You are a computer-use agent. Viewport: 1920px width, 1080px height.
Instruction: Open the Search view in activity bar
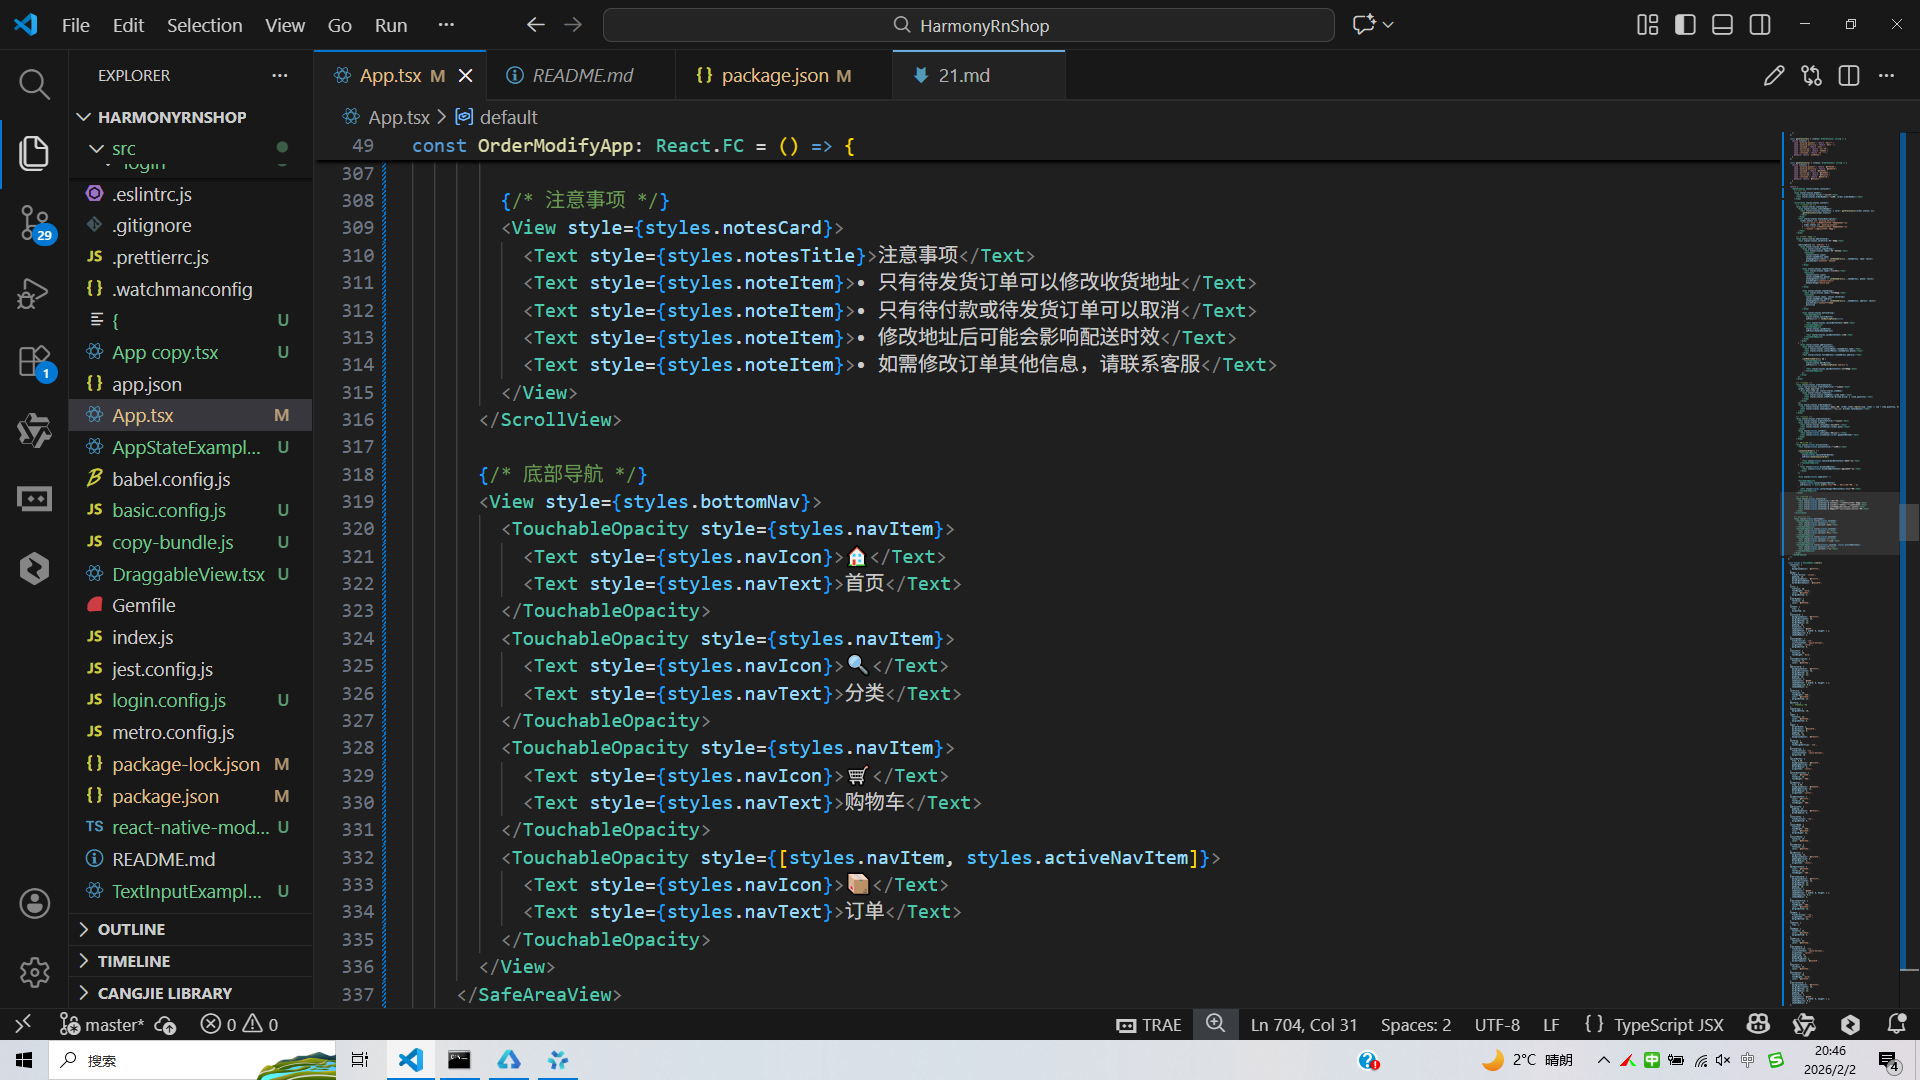(34, 85)
